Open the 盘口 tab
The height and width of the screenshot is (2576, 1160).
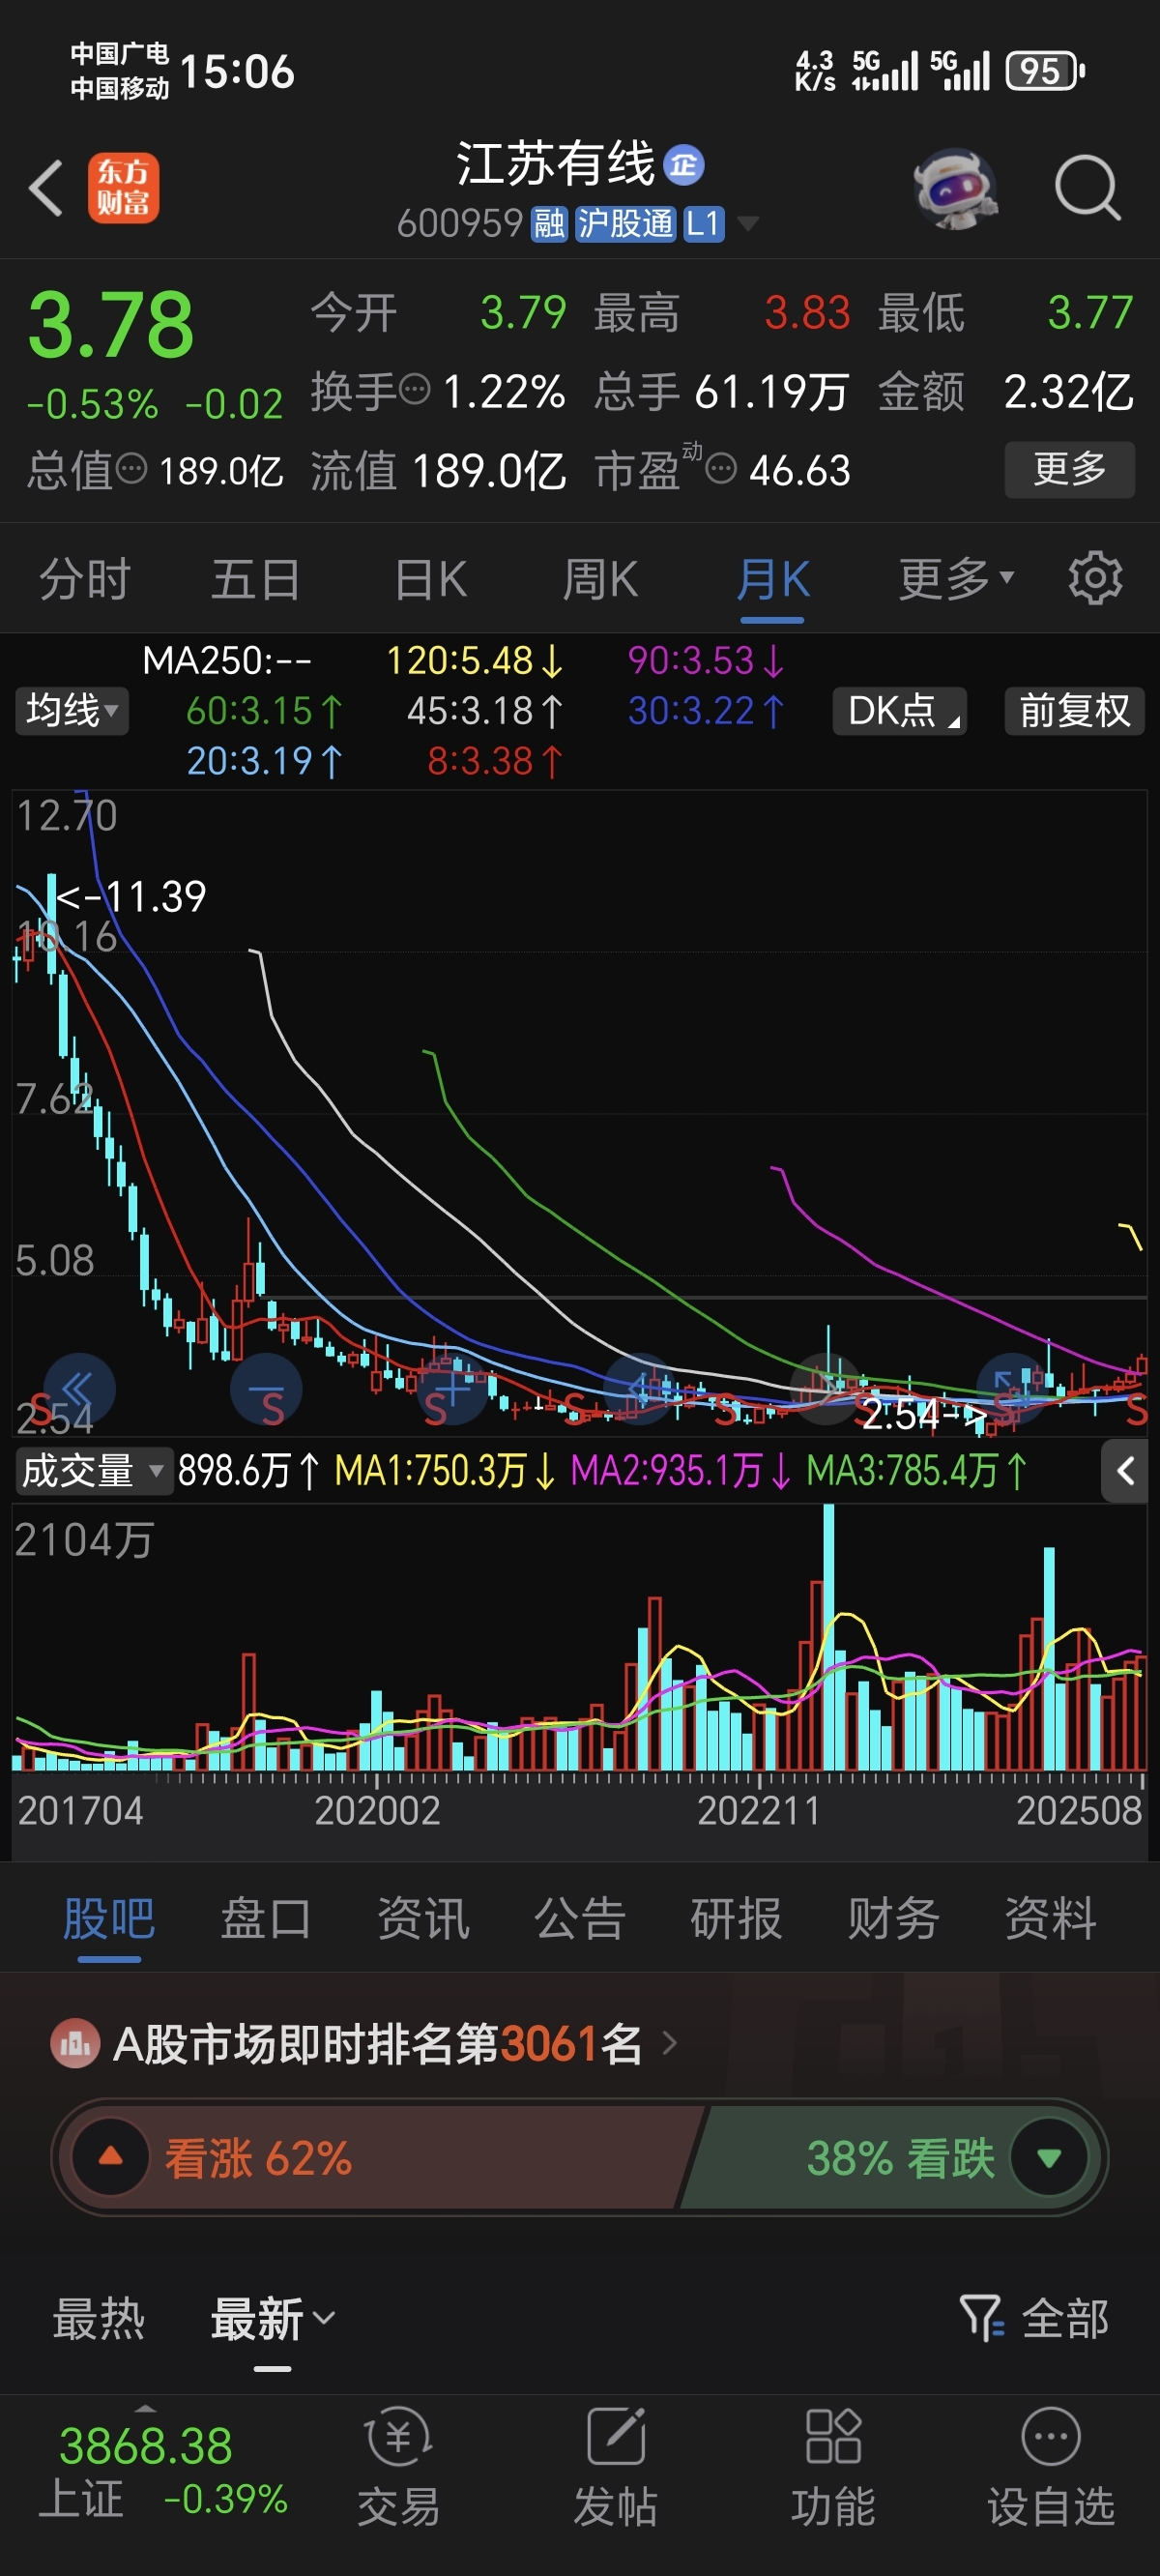pos(266,1918)
